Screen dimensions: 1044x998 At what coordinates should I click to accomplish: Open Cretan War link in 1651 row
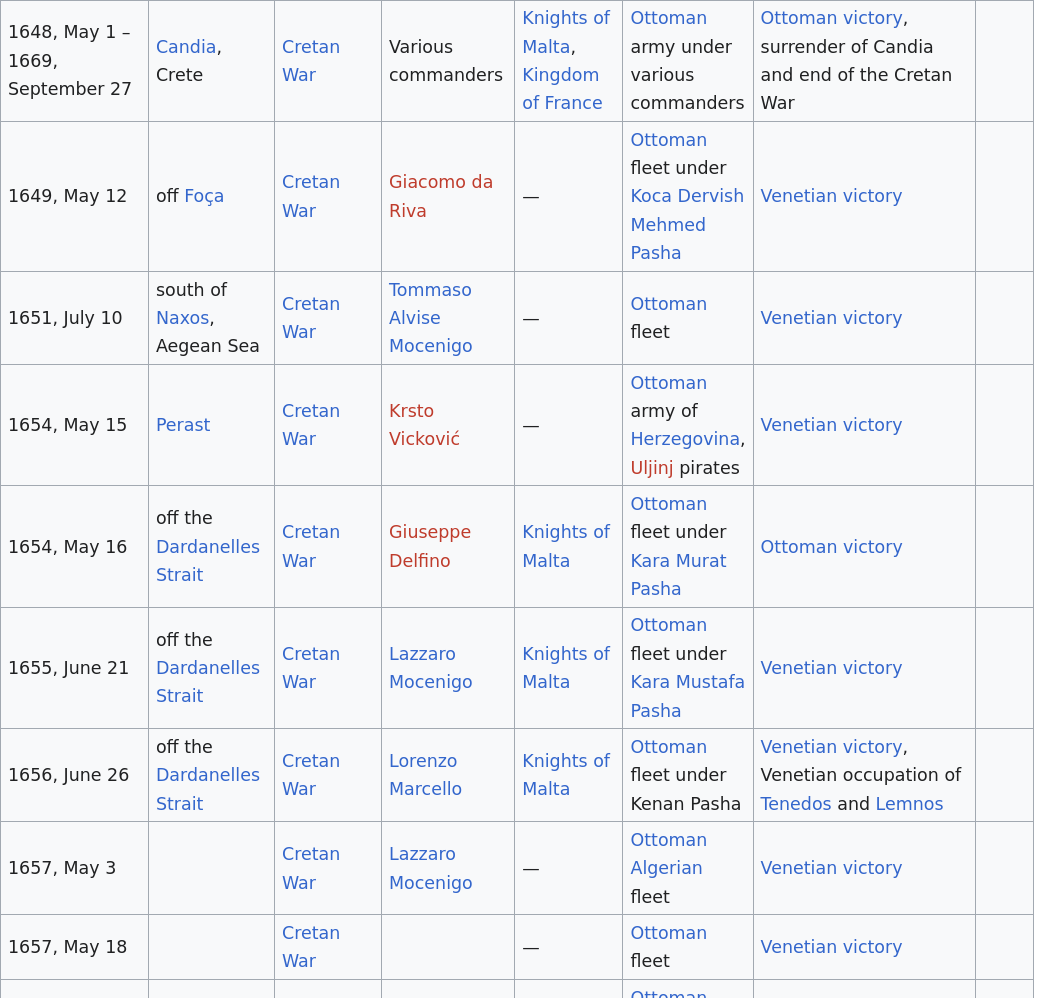(311, 318)
